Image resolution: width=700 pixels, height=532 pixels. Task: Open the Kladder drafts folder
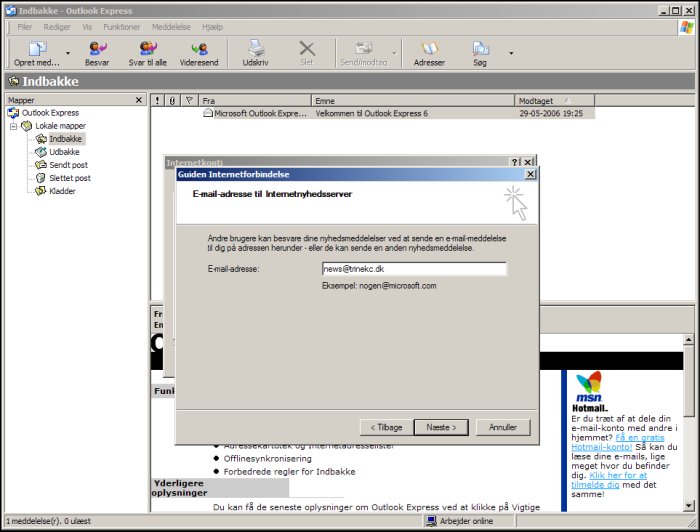pos(62,191)
